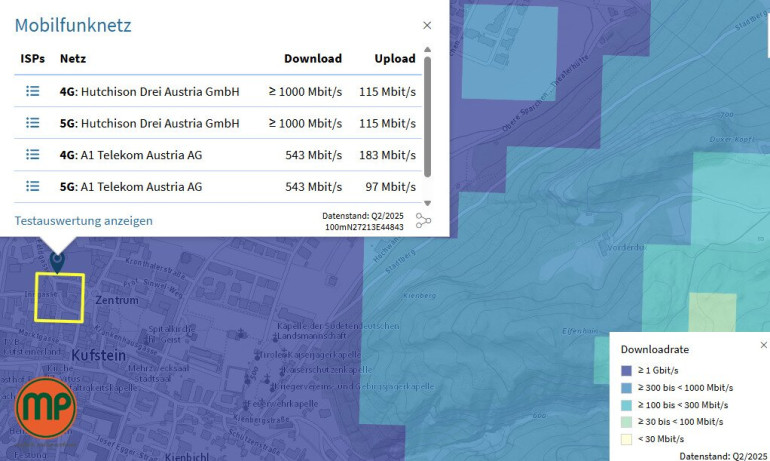Click the Kufstein label on the map
The width and height of the screenshot is (770, 461).
click(97, 356)
